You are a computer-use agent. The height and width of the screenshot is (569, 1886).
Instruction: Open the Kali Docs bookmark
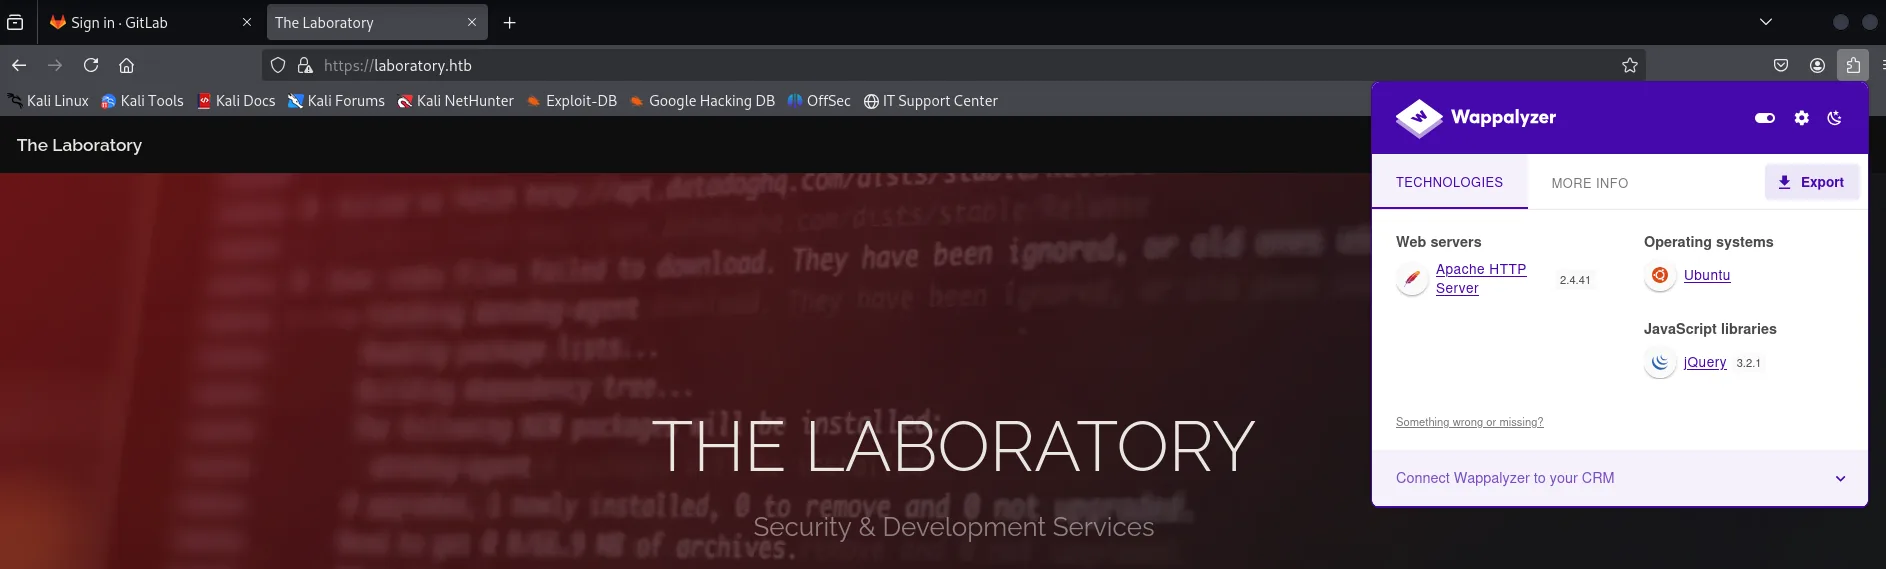[x=236, y=101]
